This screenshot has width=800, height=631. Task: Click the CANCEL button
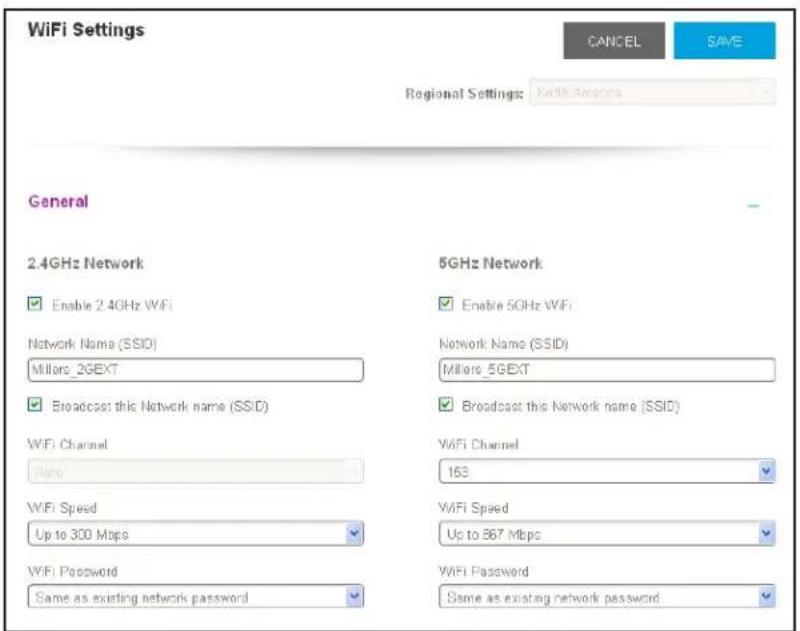click(614, 41)
